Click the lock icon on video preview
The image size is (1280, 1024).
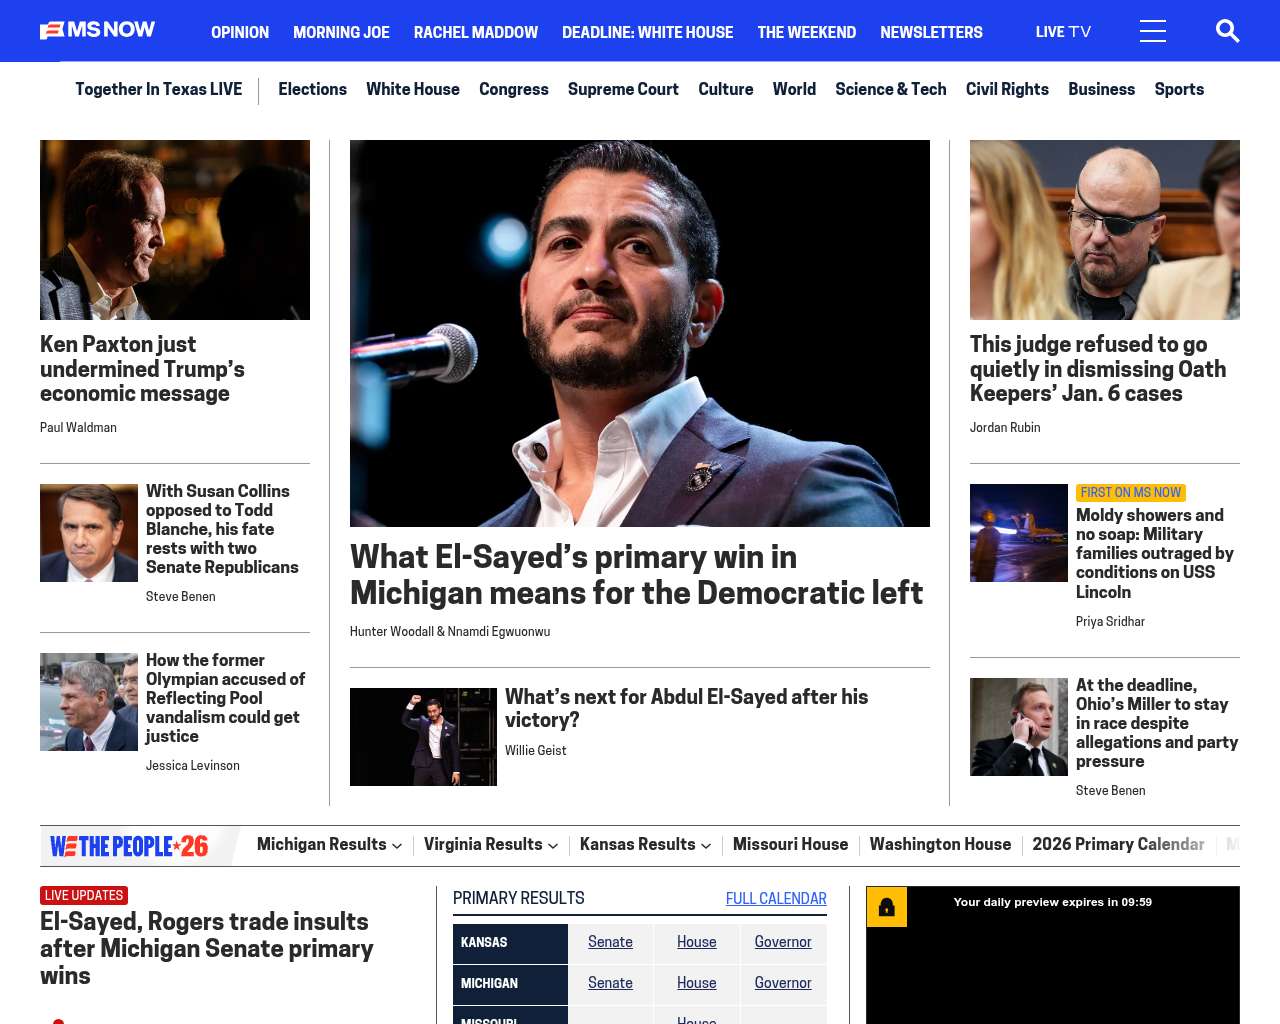pyautogui.click(x=886, y=907)
